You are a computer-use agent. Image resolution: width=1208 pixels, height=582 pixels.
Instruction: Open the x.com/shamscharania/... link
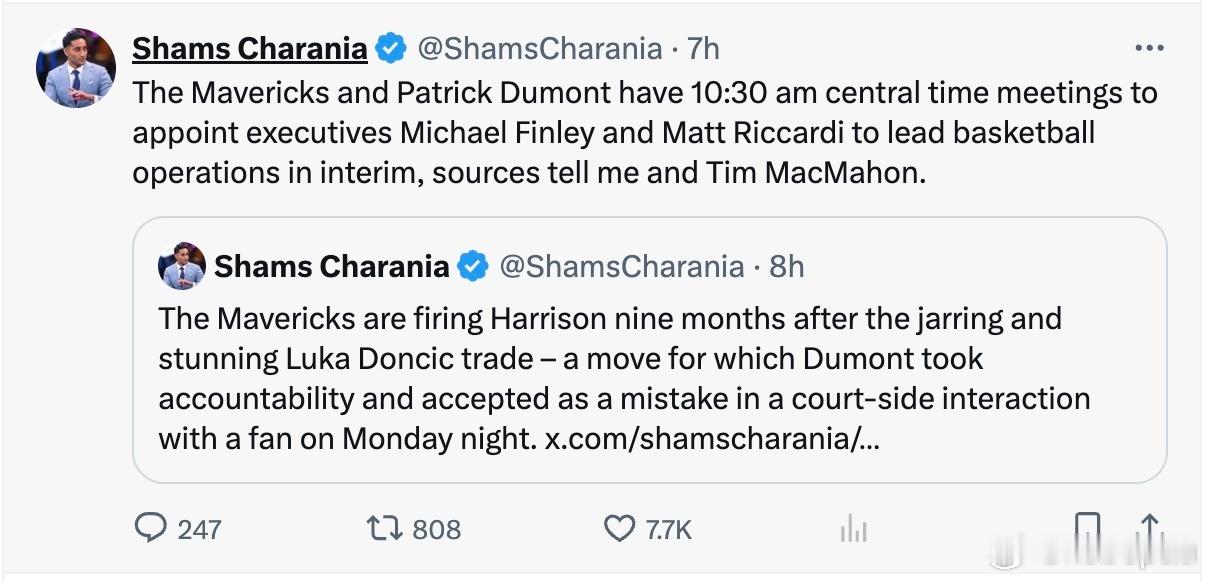coord(712,438)
